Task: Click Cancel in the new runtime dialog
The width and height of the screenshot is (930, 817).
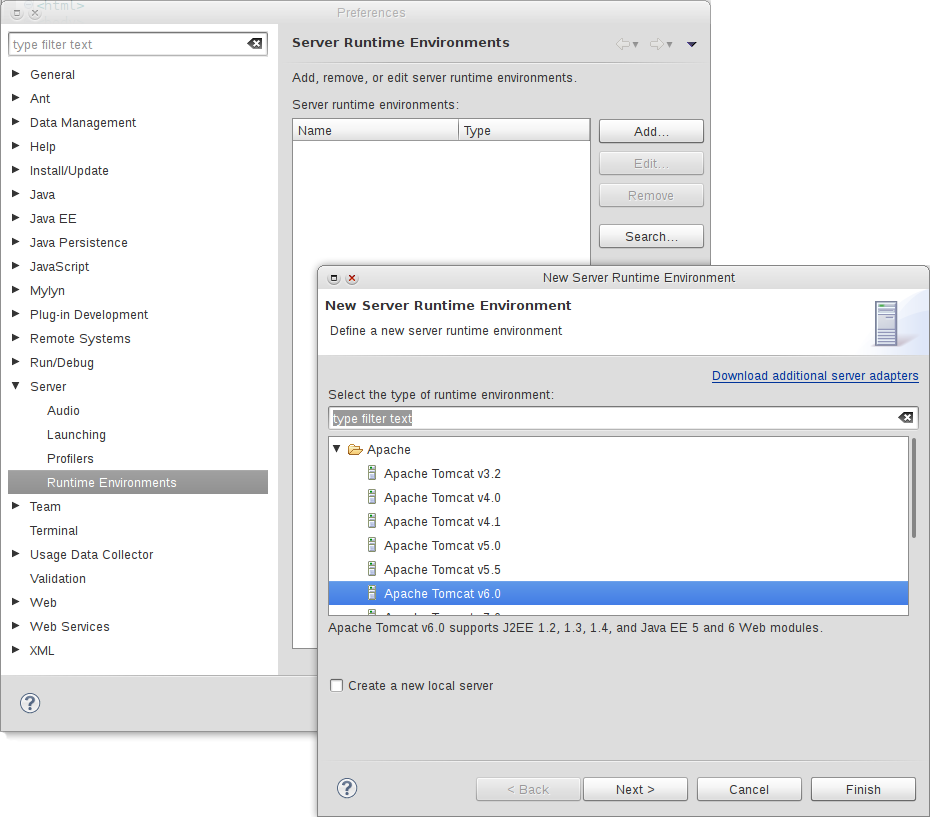Action: coord(749,789)
